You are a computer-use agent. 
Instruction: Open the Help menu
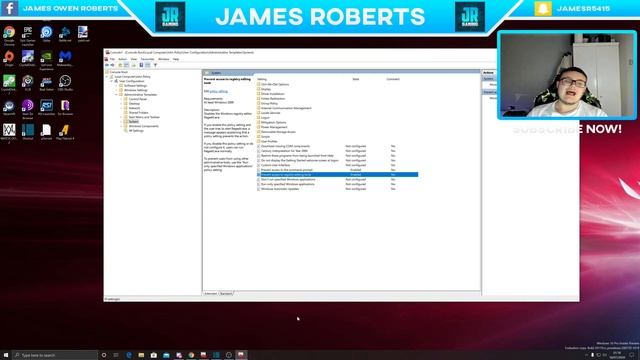176,59
